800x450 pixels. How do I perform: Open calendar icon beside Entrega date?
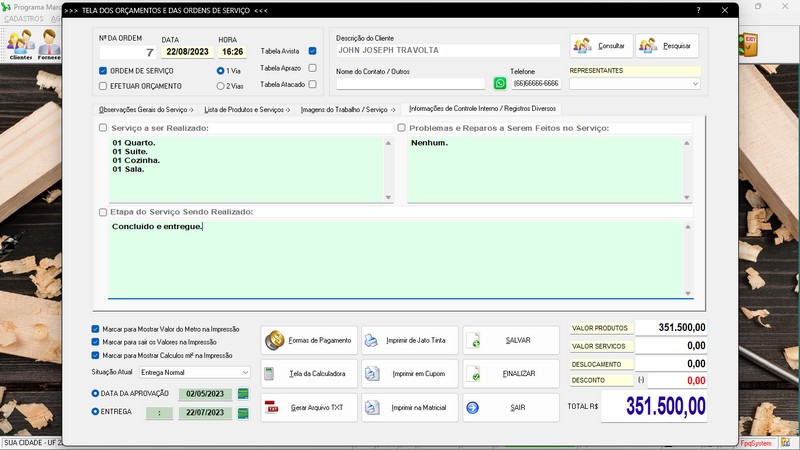coord(243,412)
